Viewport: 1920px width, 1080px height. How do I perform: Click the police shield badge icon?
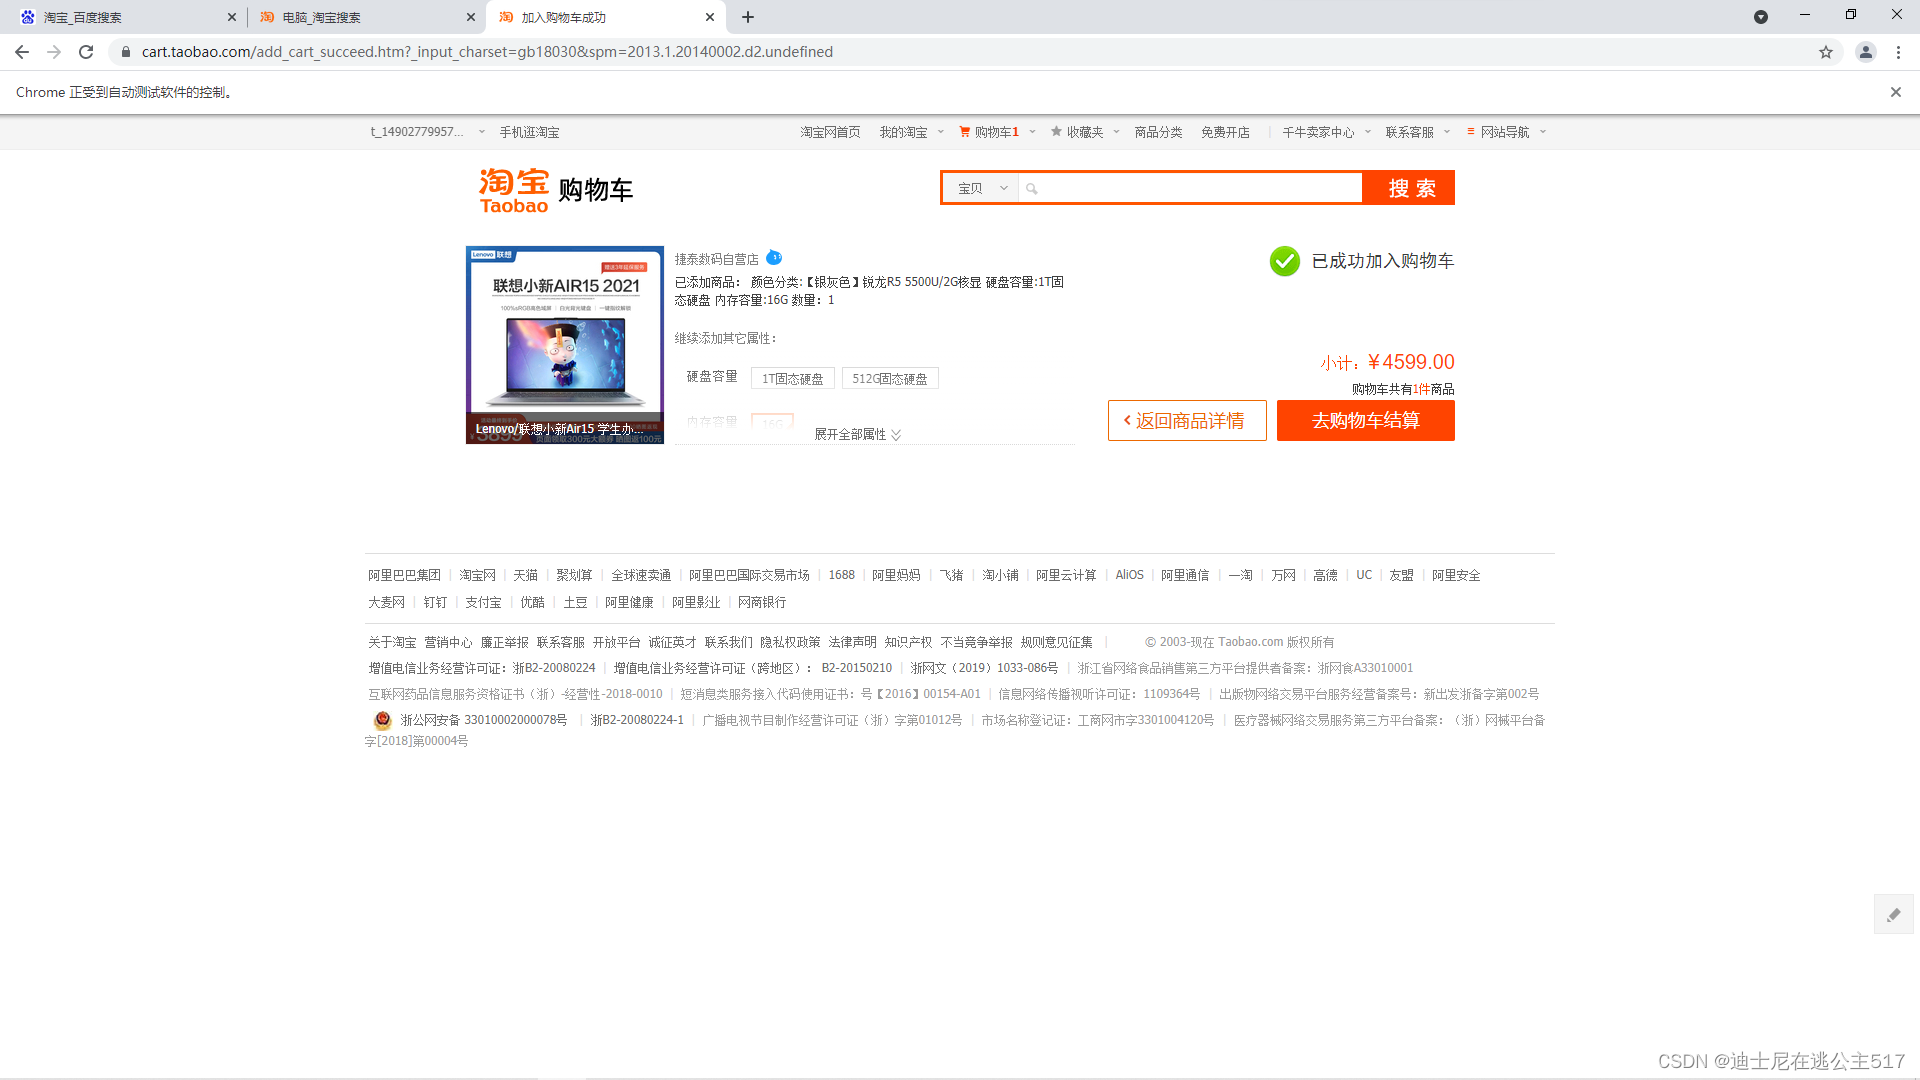382,720
